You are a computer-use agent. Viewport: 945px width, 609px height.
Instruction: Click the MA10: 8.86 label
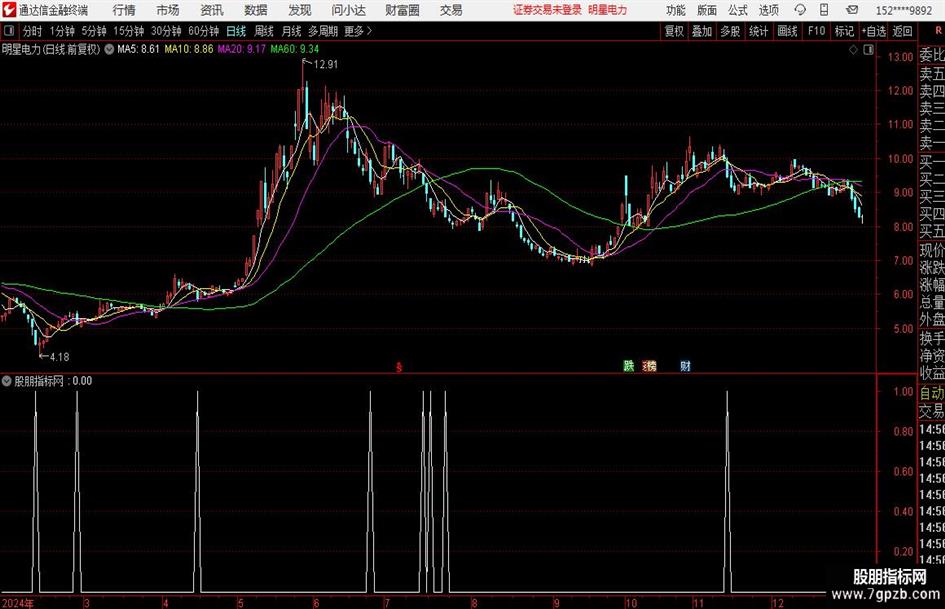[189, 49]
